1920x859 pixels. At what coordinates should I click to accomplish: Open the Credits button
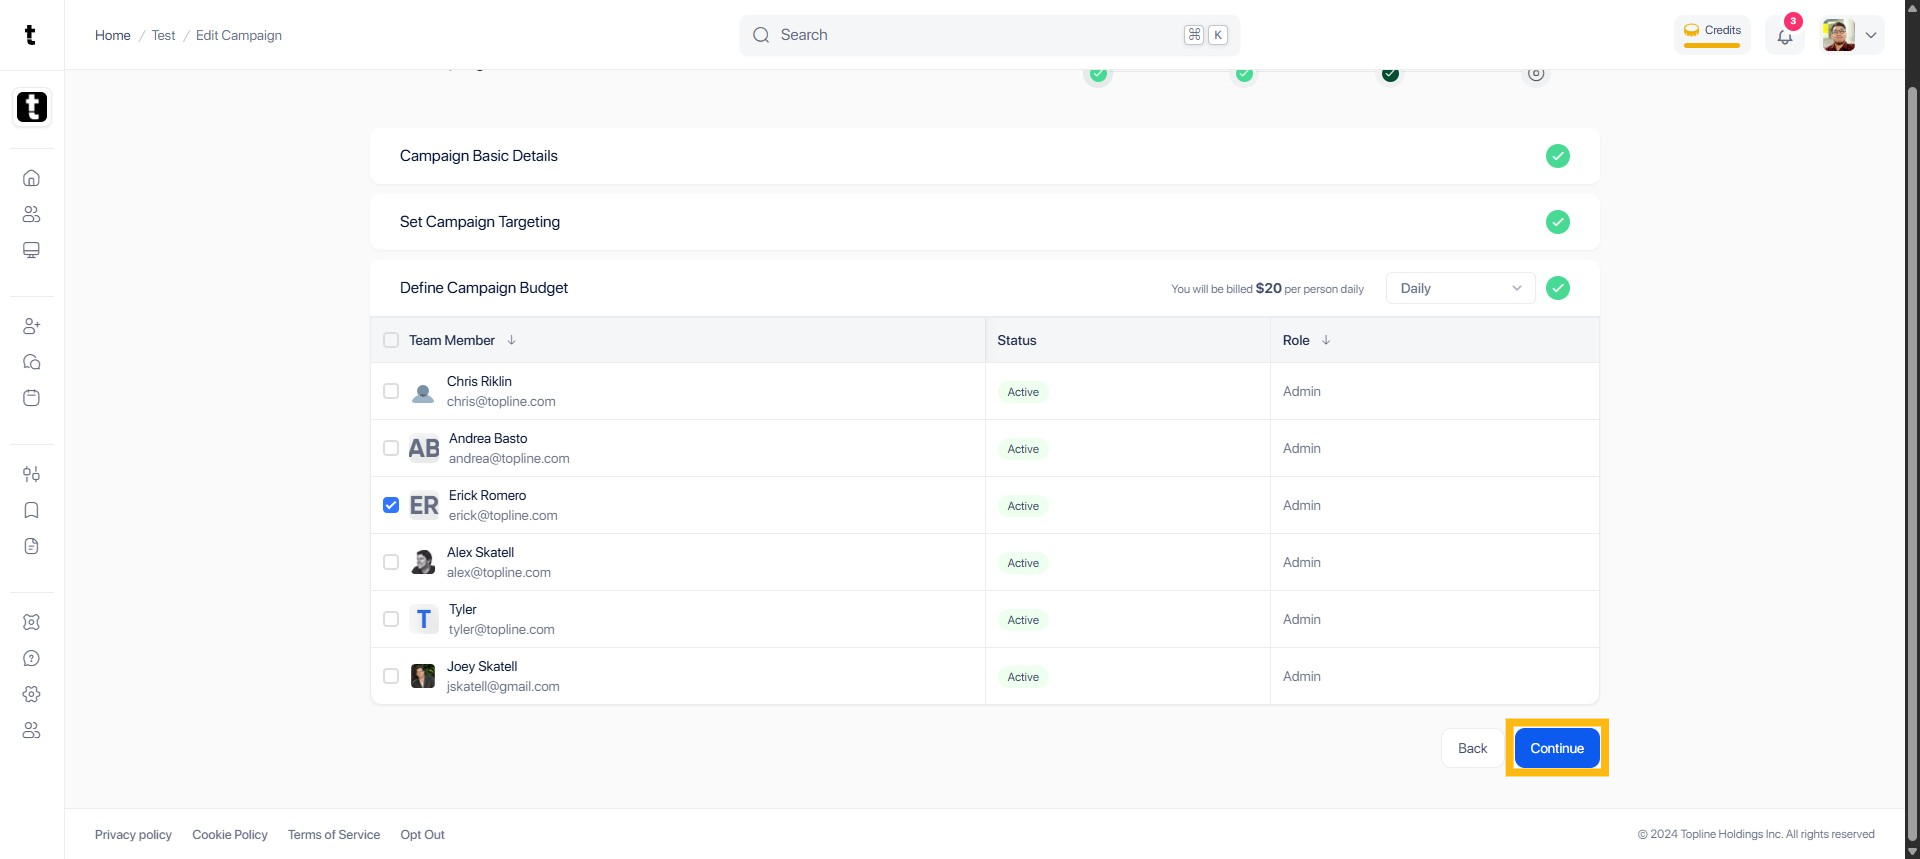tap(1712, 34)
